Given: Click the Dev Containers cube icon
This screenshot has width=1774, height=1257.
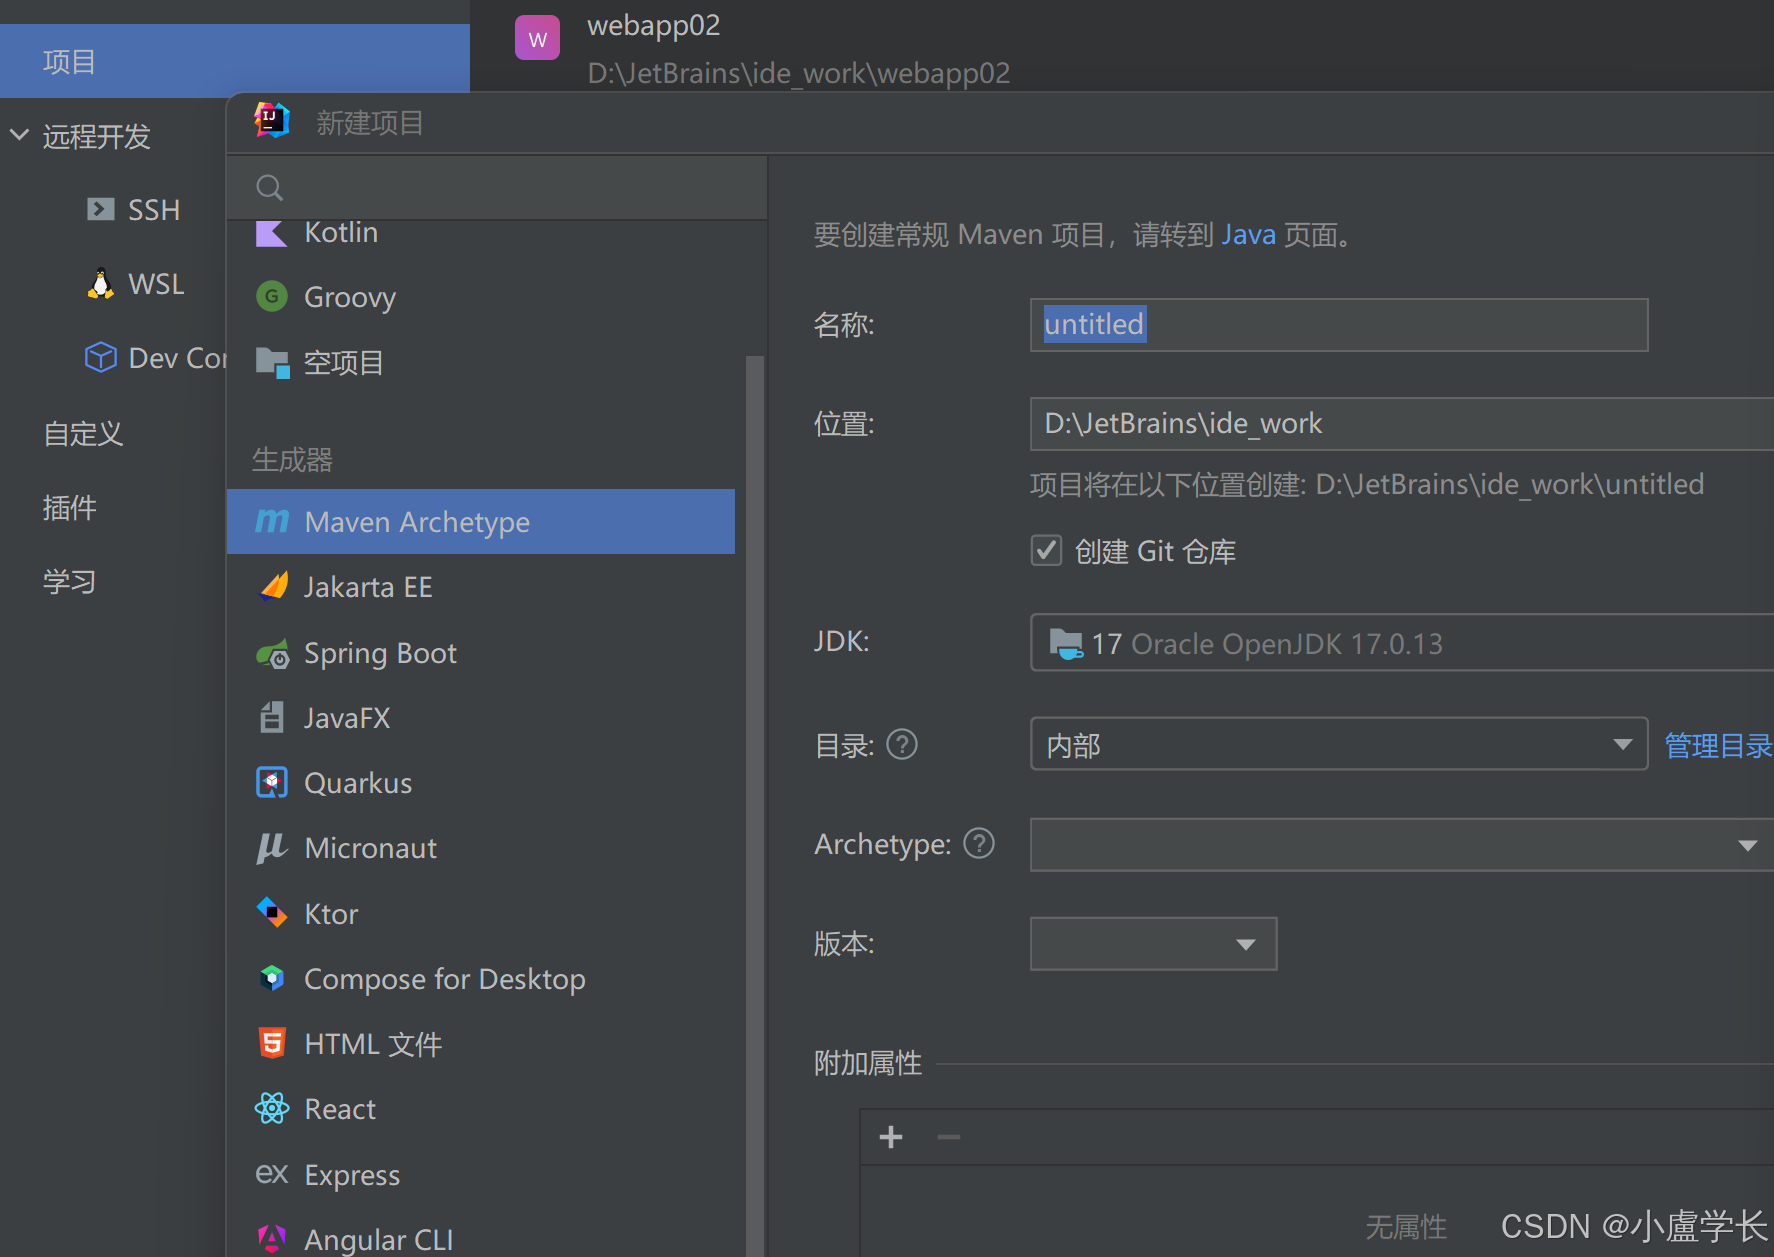Looking at the screenshot, I should click(100, 357).
